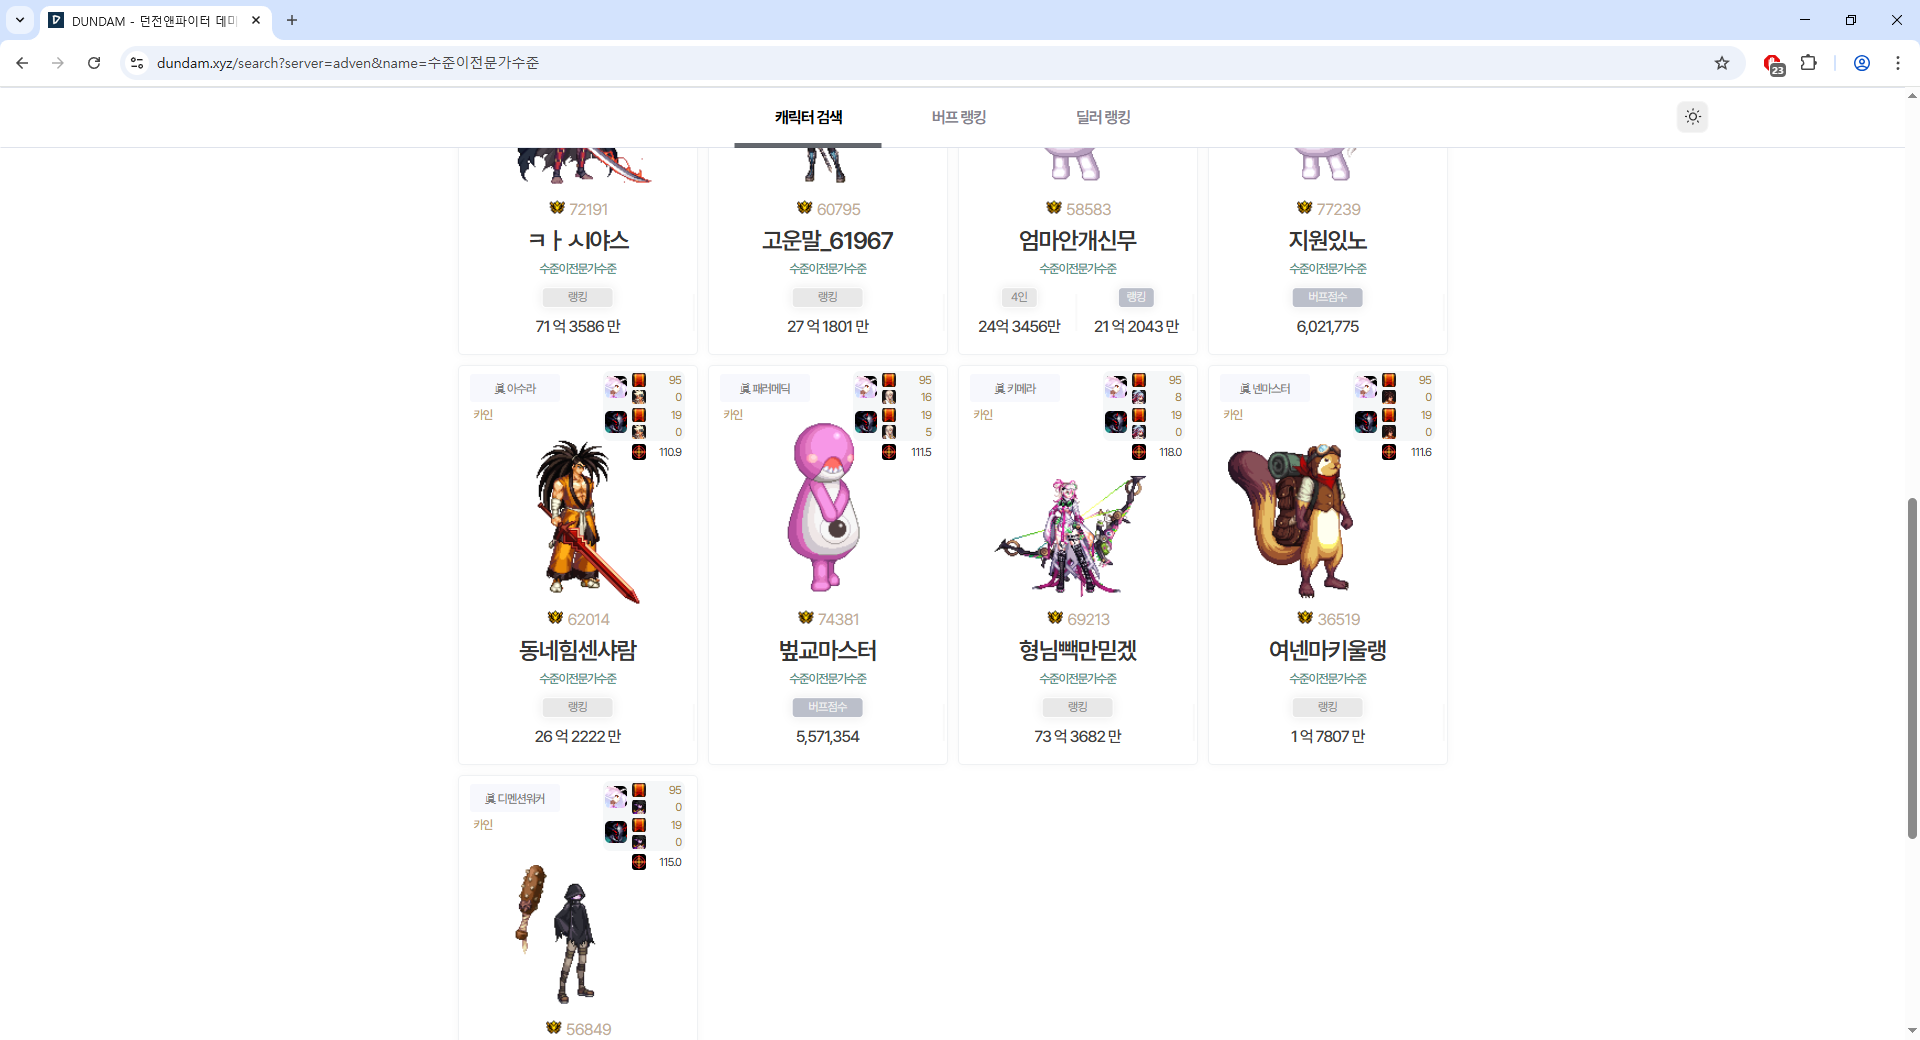1920x1040 pixels.
Task: Go back to the previous page
Action: (x=22, y=63)
